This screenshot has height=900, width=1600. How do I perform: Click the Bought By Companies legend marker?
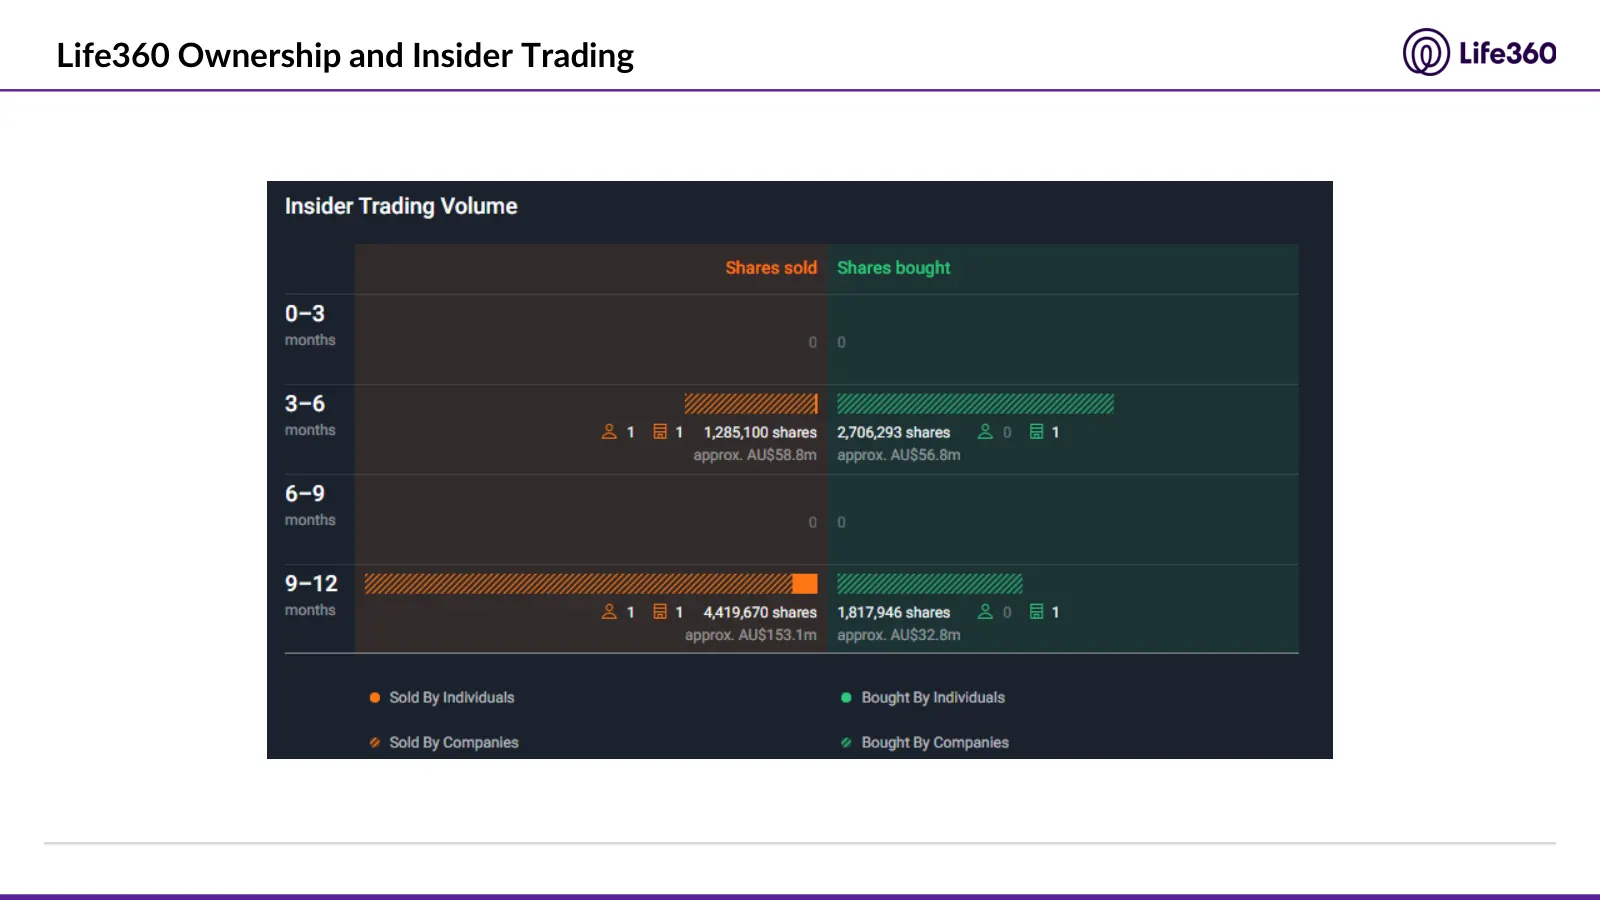[x=846, y=743]
